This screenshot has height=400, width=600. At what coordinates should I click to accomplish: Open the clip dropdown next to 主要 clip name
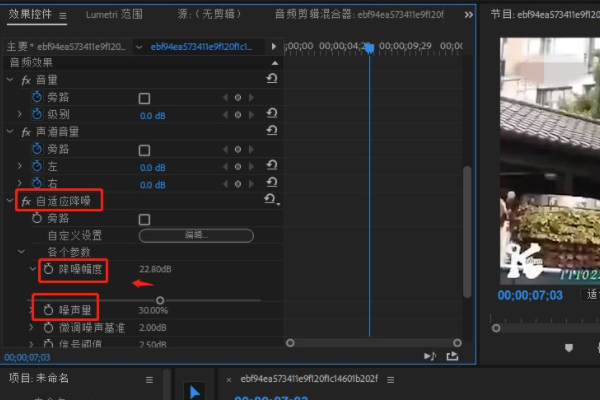139,47
